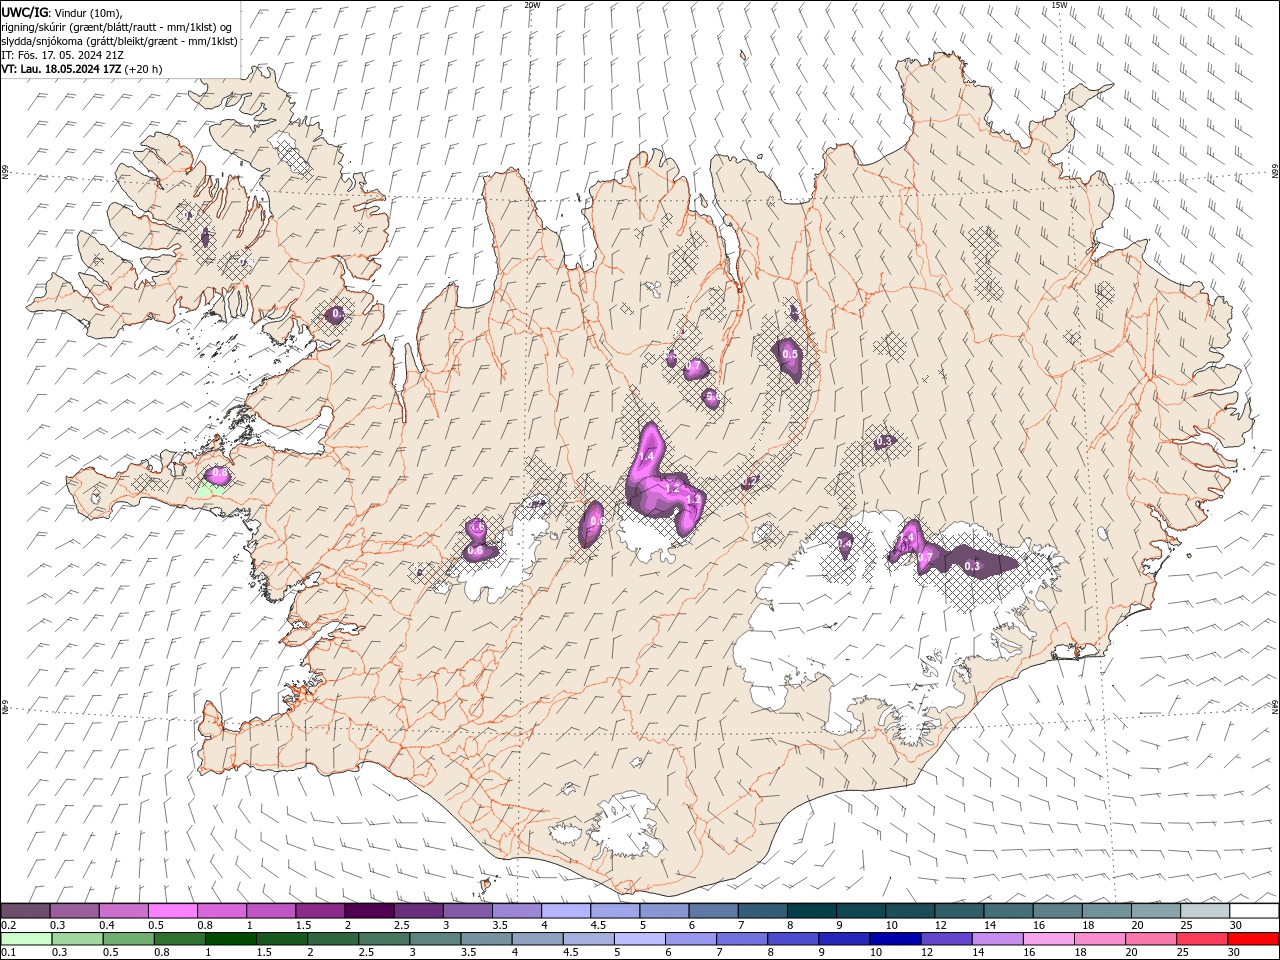Click the 'slydda/snjókoma' legend description line
Image resolution: width=1280 pixels, height=960 pixels.
(x=119, y=41)
